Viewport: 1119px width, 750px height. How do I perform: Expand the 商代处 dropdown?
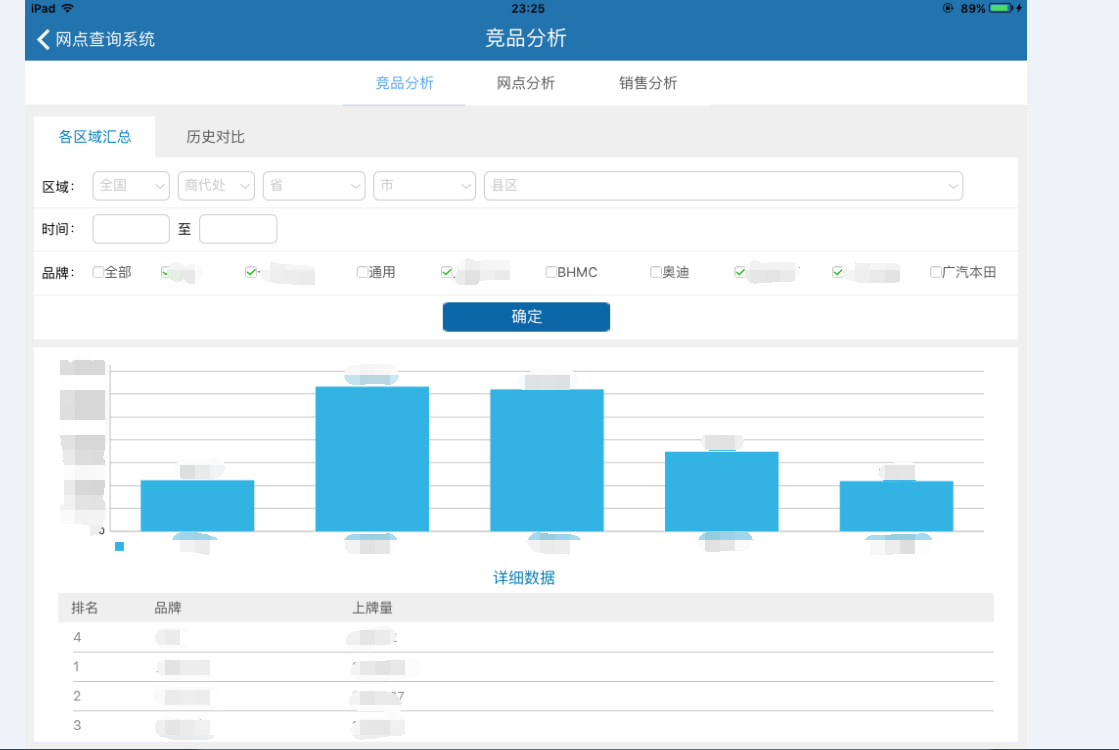(216, 186)
